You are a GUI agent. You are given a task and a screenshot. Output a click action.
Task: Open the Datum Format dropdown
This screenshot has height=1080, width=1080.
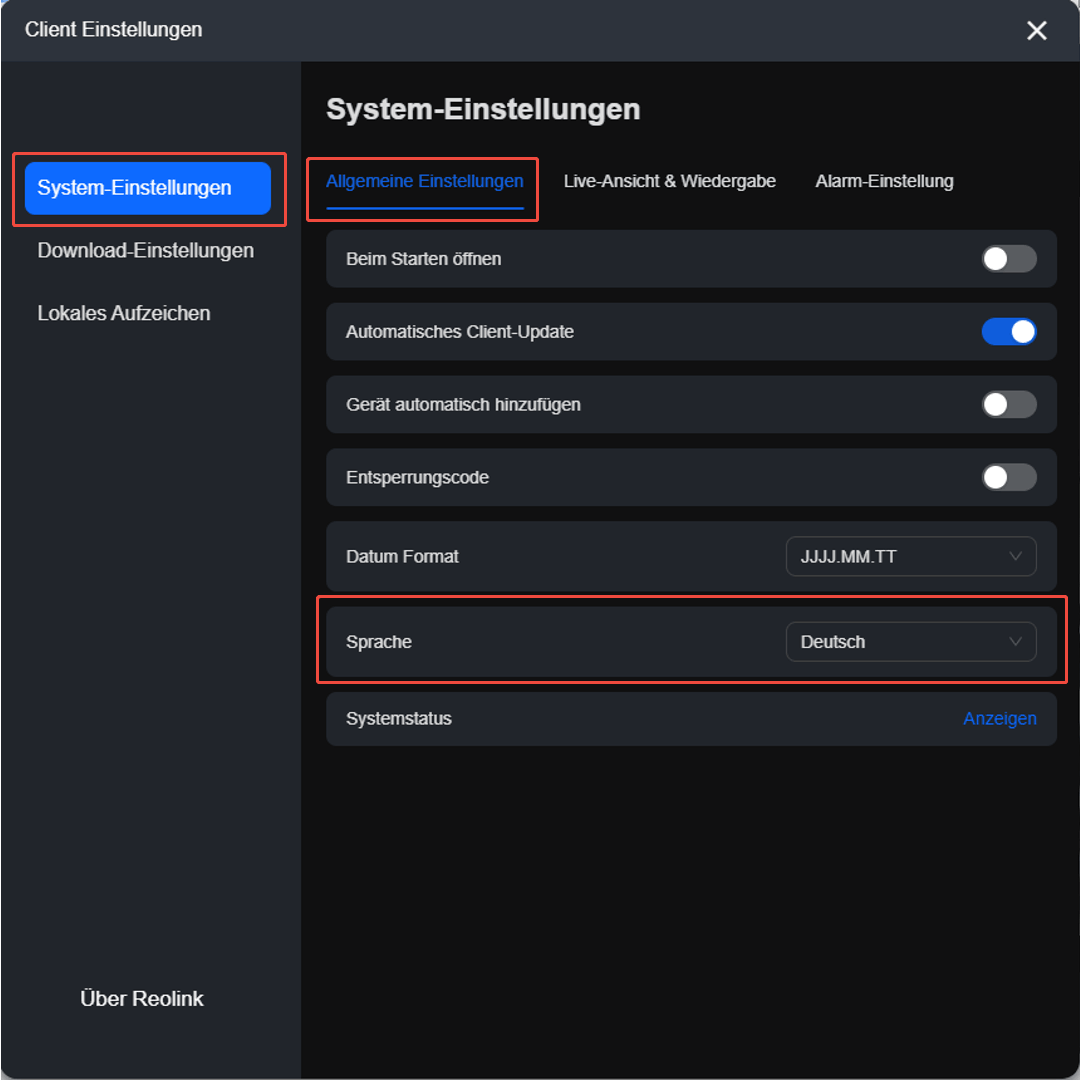[x=911, y=557]
